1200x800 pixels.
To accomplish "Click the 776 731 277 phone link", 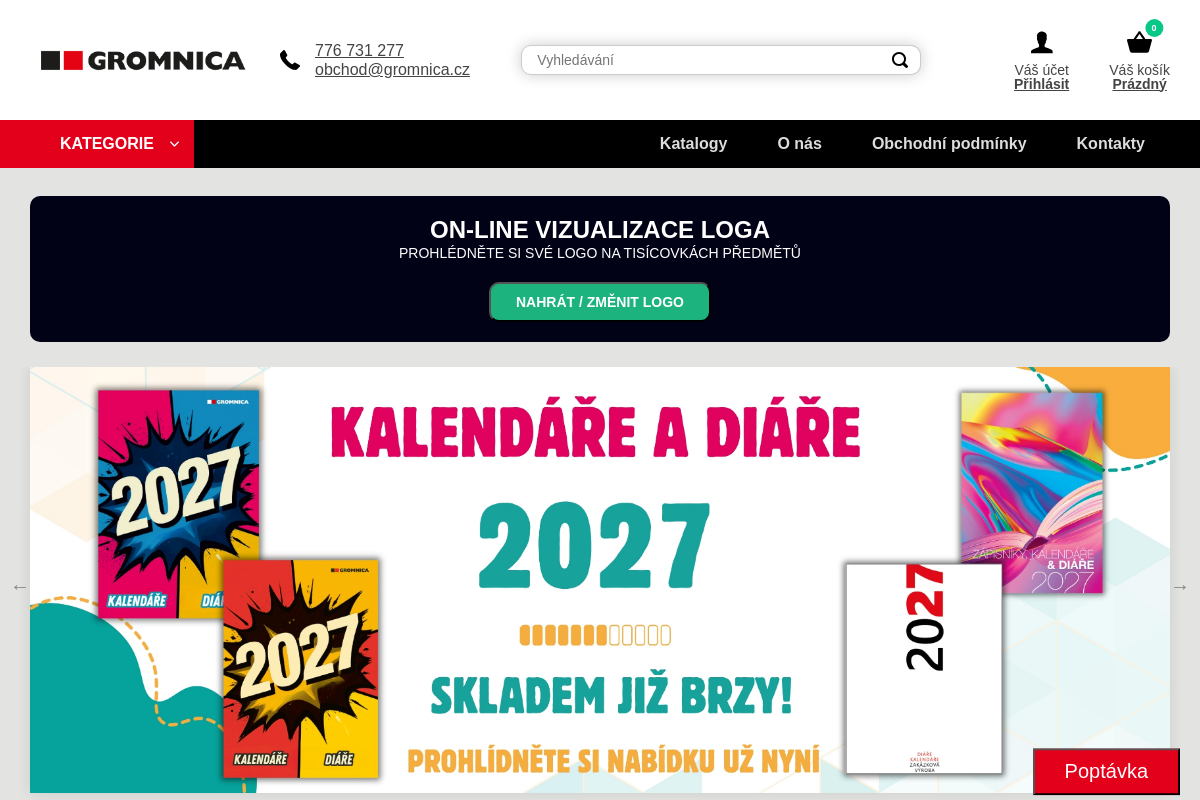I will pos(359,51).
